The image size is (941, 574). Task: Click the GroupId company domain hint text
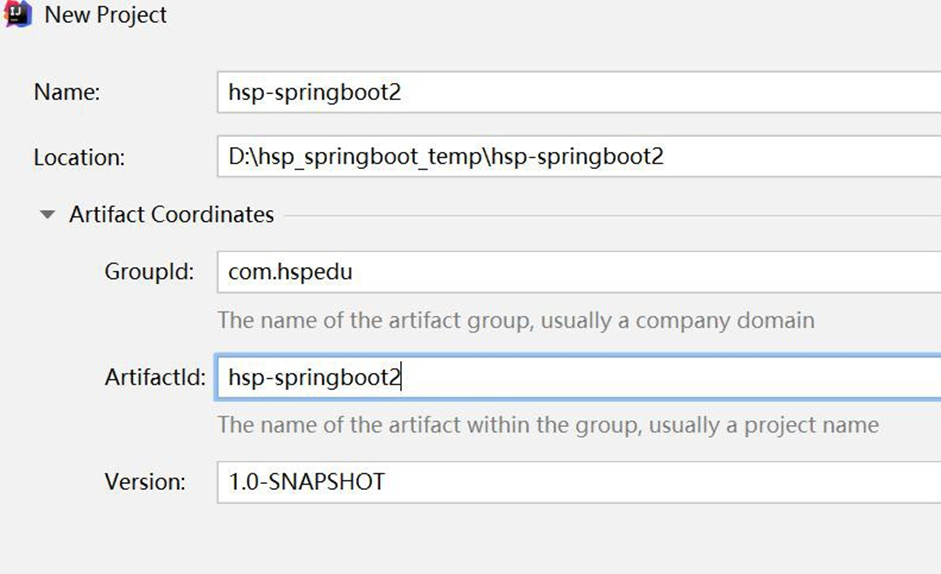(515, 321)
